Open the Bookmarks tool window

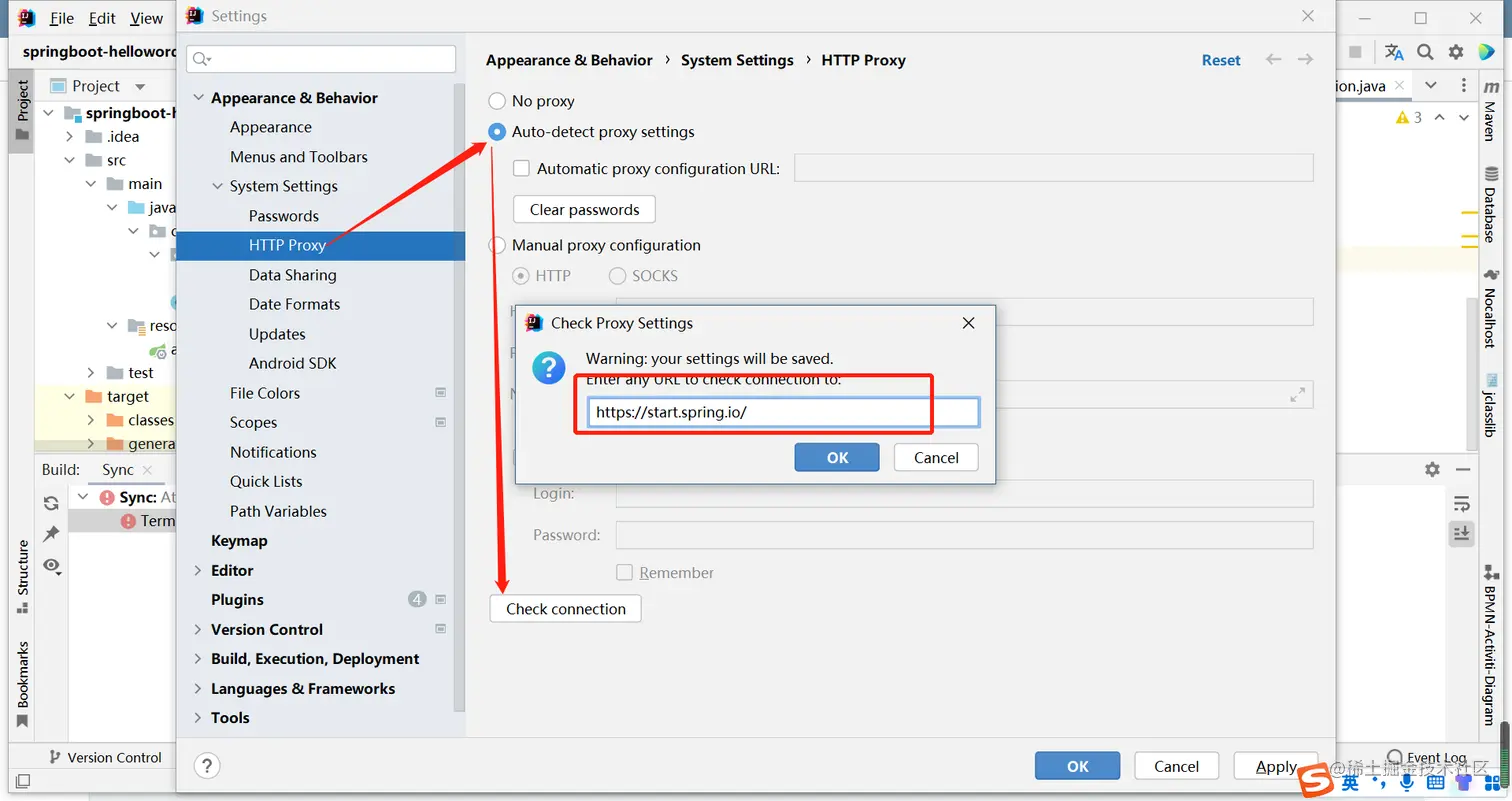22,685
